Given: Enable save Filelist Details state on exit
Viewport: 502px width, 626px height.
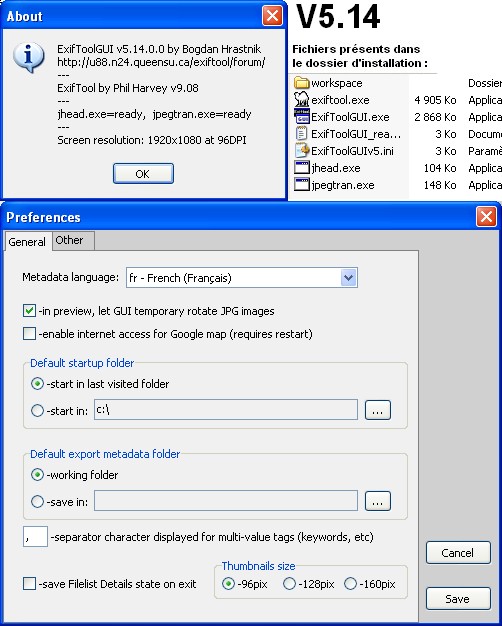Looking at the screenshot, I should 29,584.
